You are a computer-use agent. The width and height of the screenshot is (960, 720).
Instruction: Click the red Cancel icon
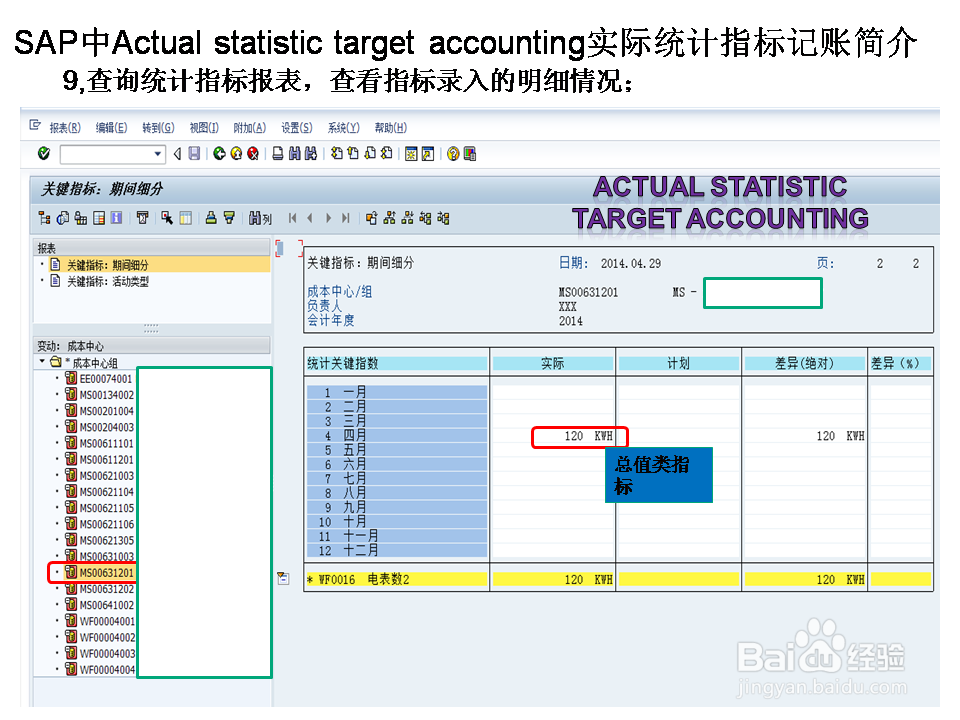point(253,154)
